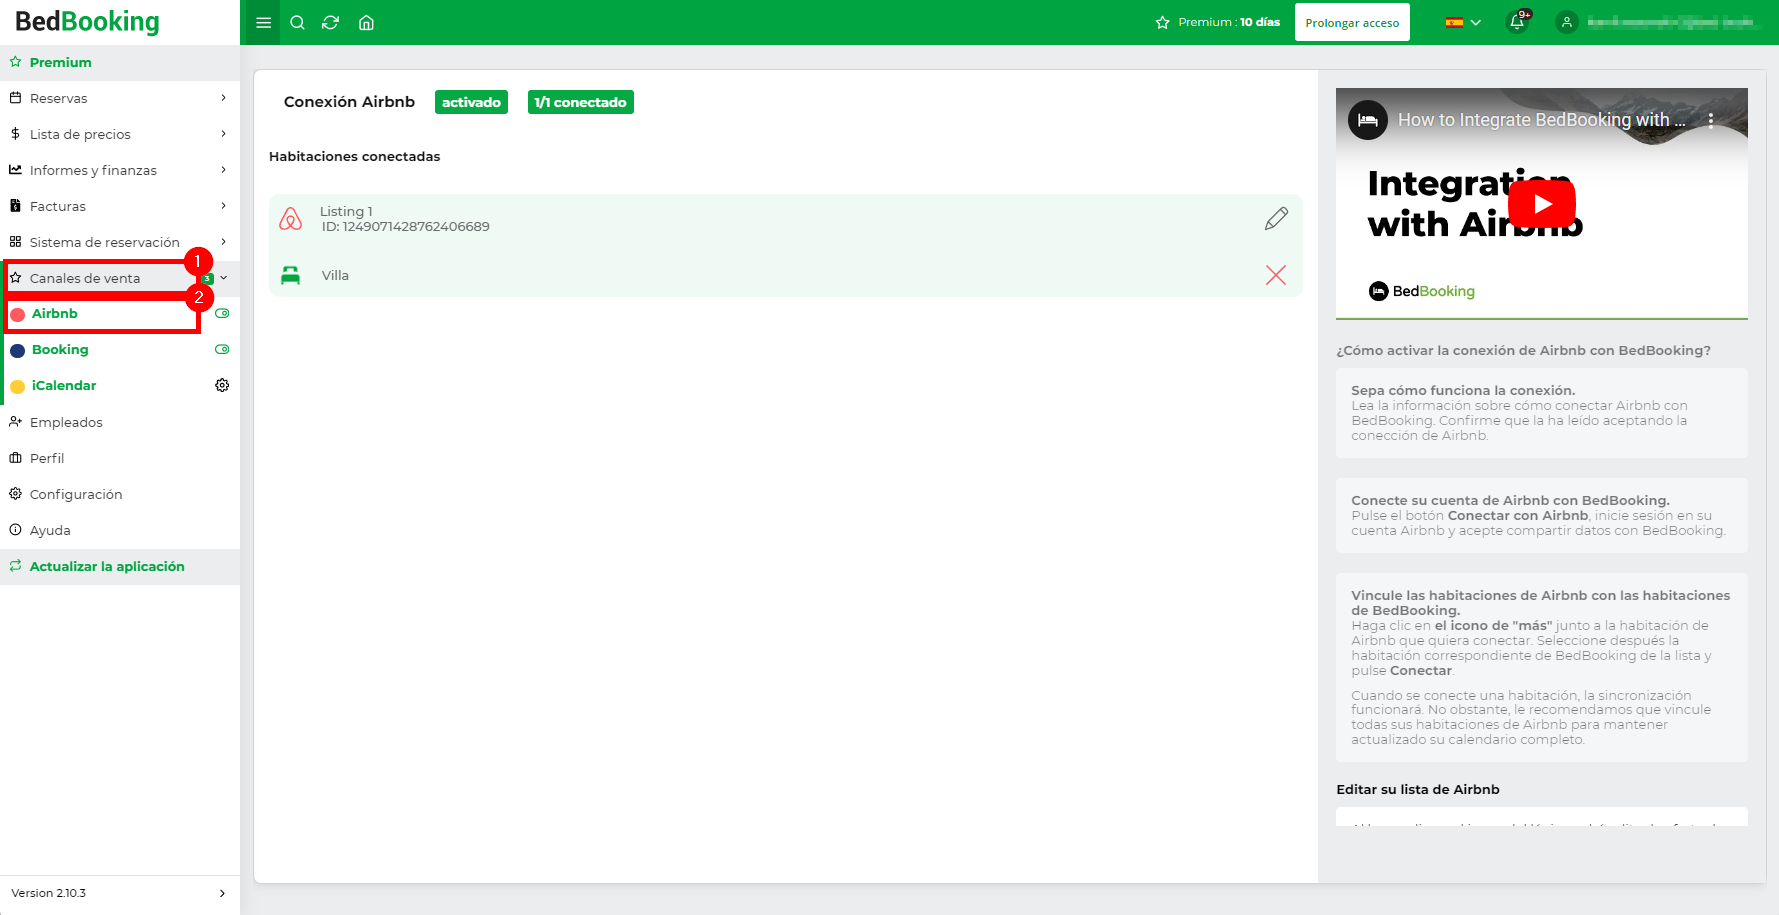Click the Villa room name

click(335, 275)
